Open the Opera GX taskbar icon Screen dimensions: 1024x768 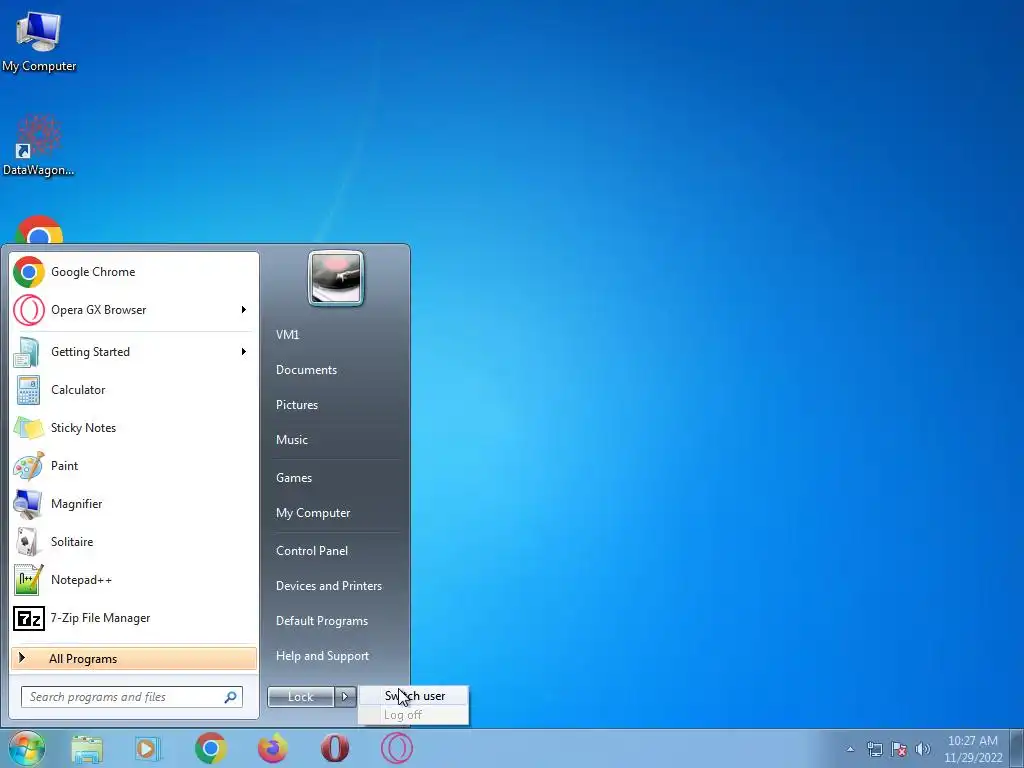tap(397, 748)
